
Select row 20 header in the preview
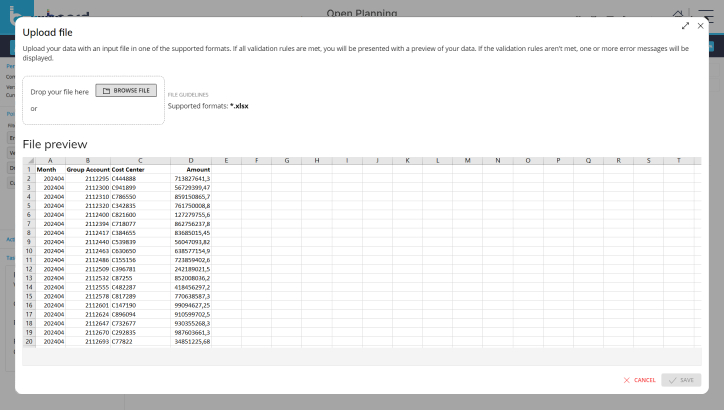coord(29,341)
